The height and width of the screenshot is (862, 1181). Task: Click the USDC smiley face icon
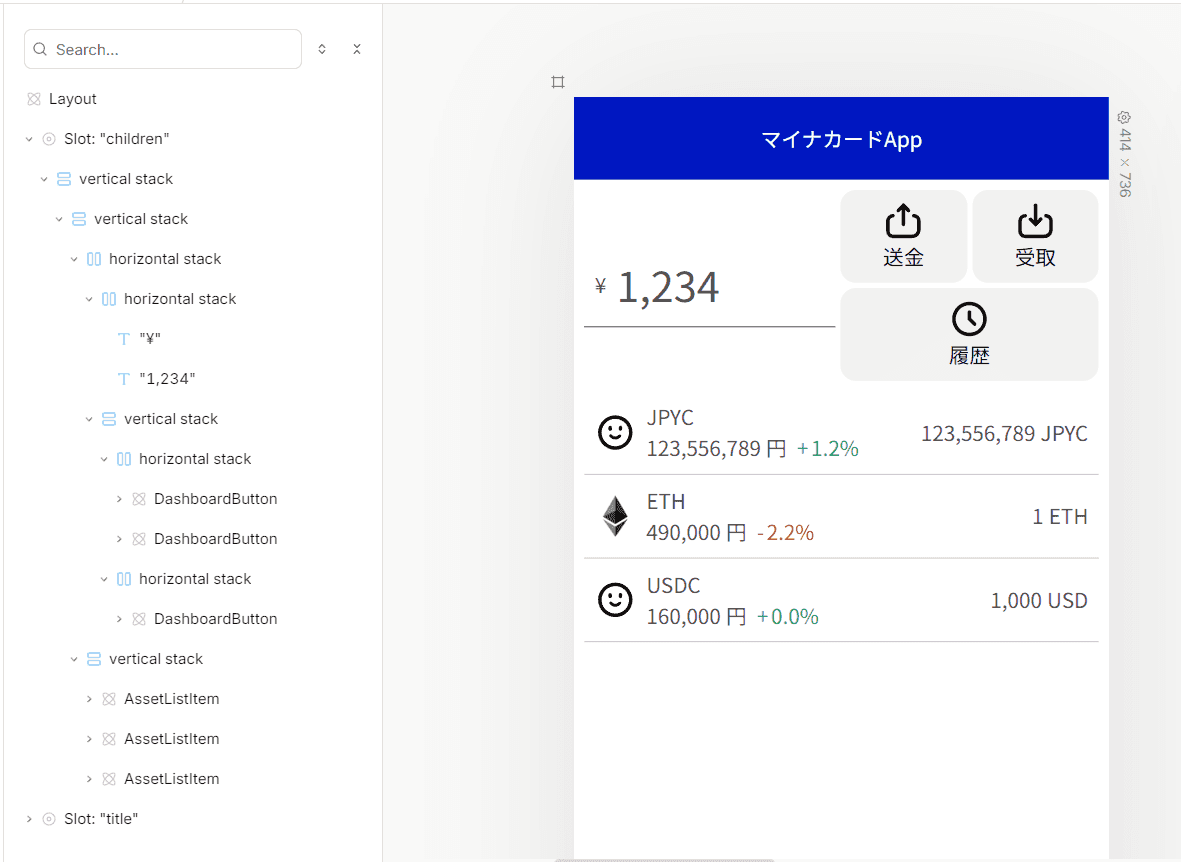615,601
